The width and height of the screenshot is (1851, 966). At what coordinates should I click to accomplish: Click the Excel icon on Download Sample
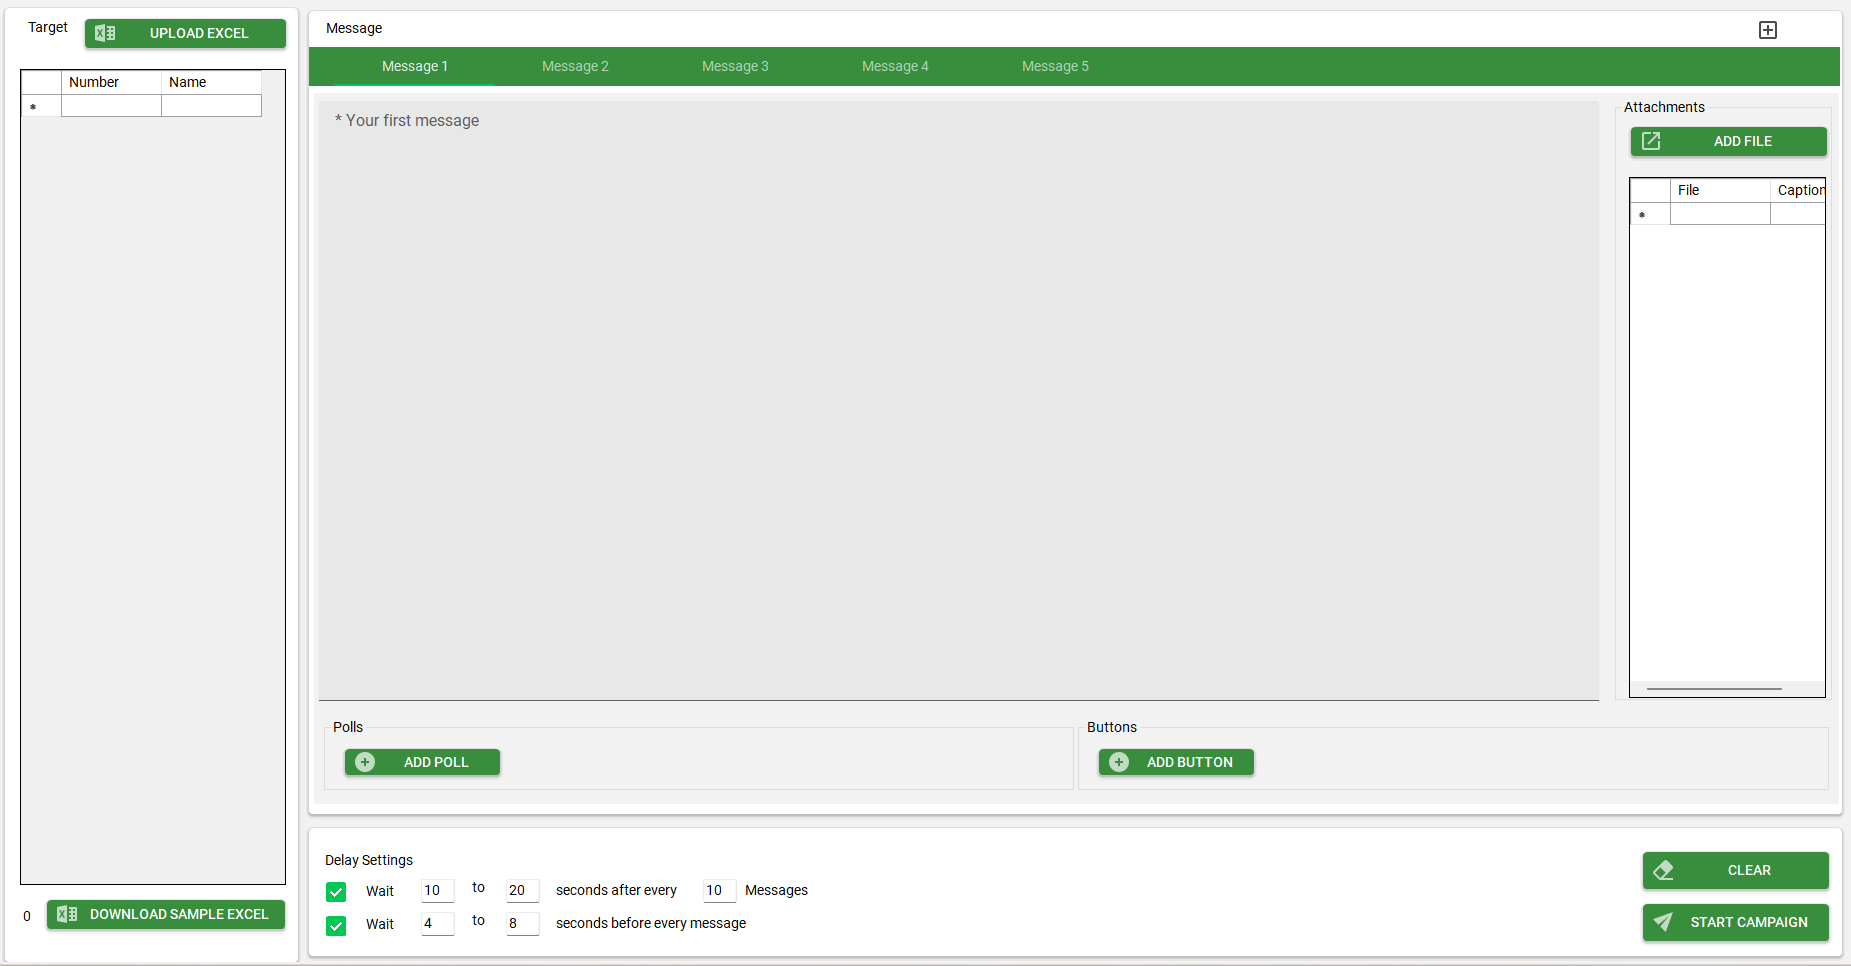[x=67, y=914]
